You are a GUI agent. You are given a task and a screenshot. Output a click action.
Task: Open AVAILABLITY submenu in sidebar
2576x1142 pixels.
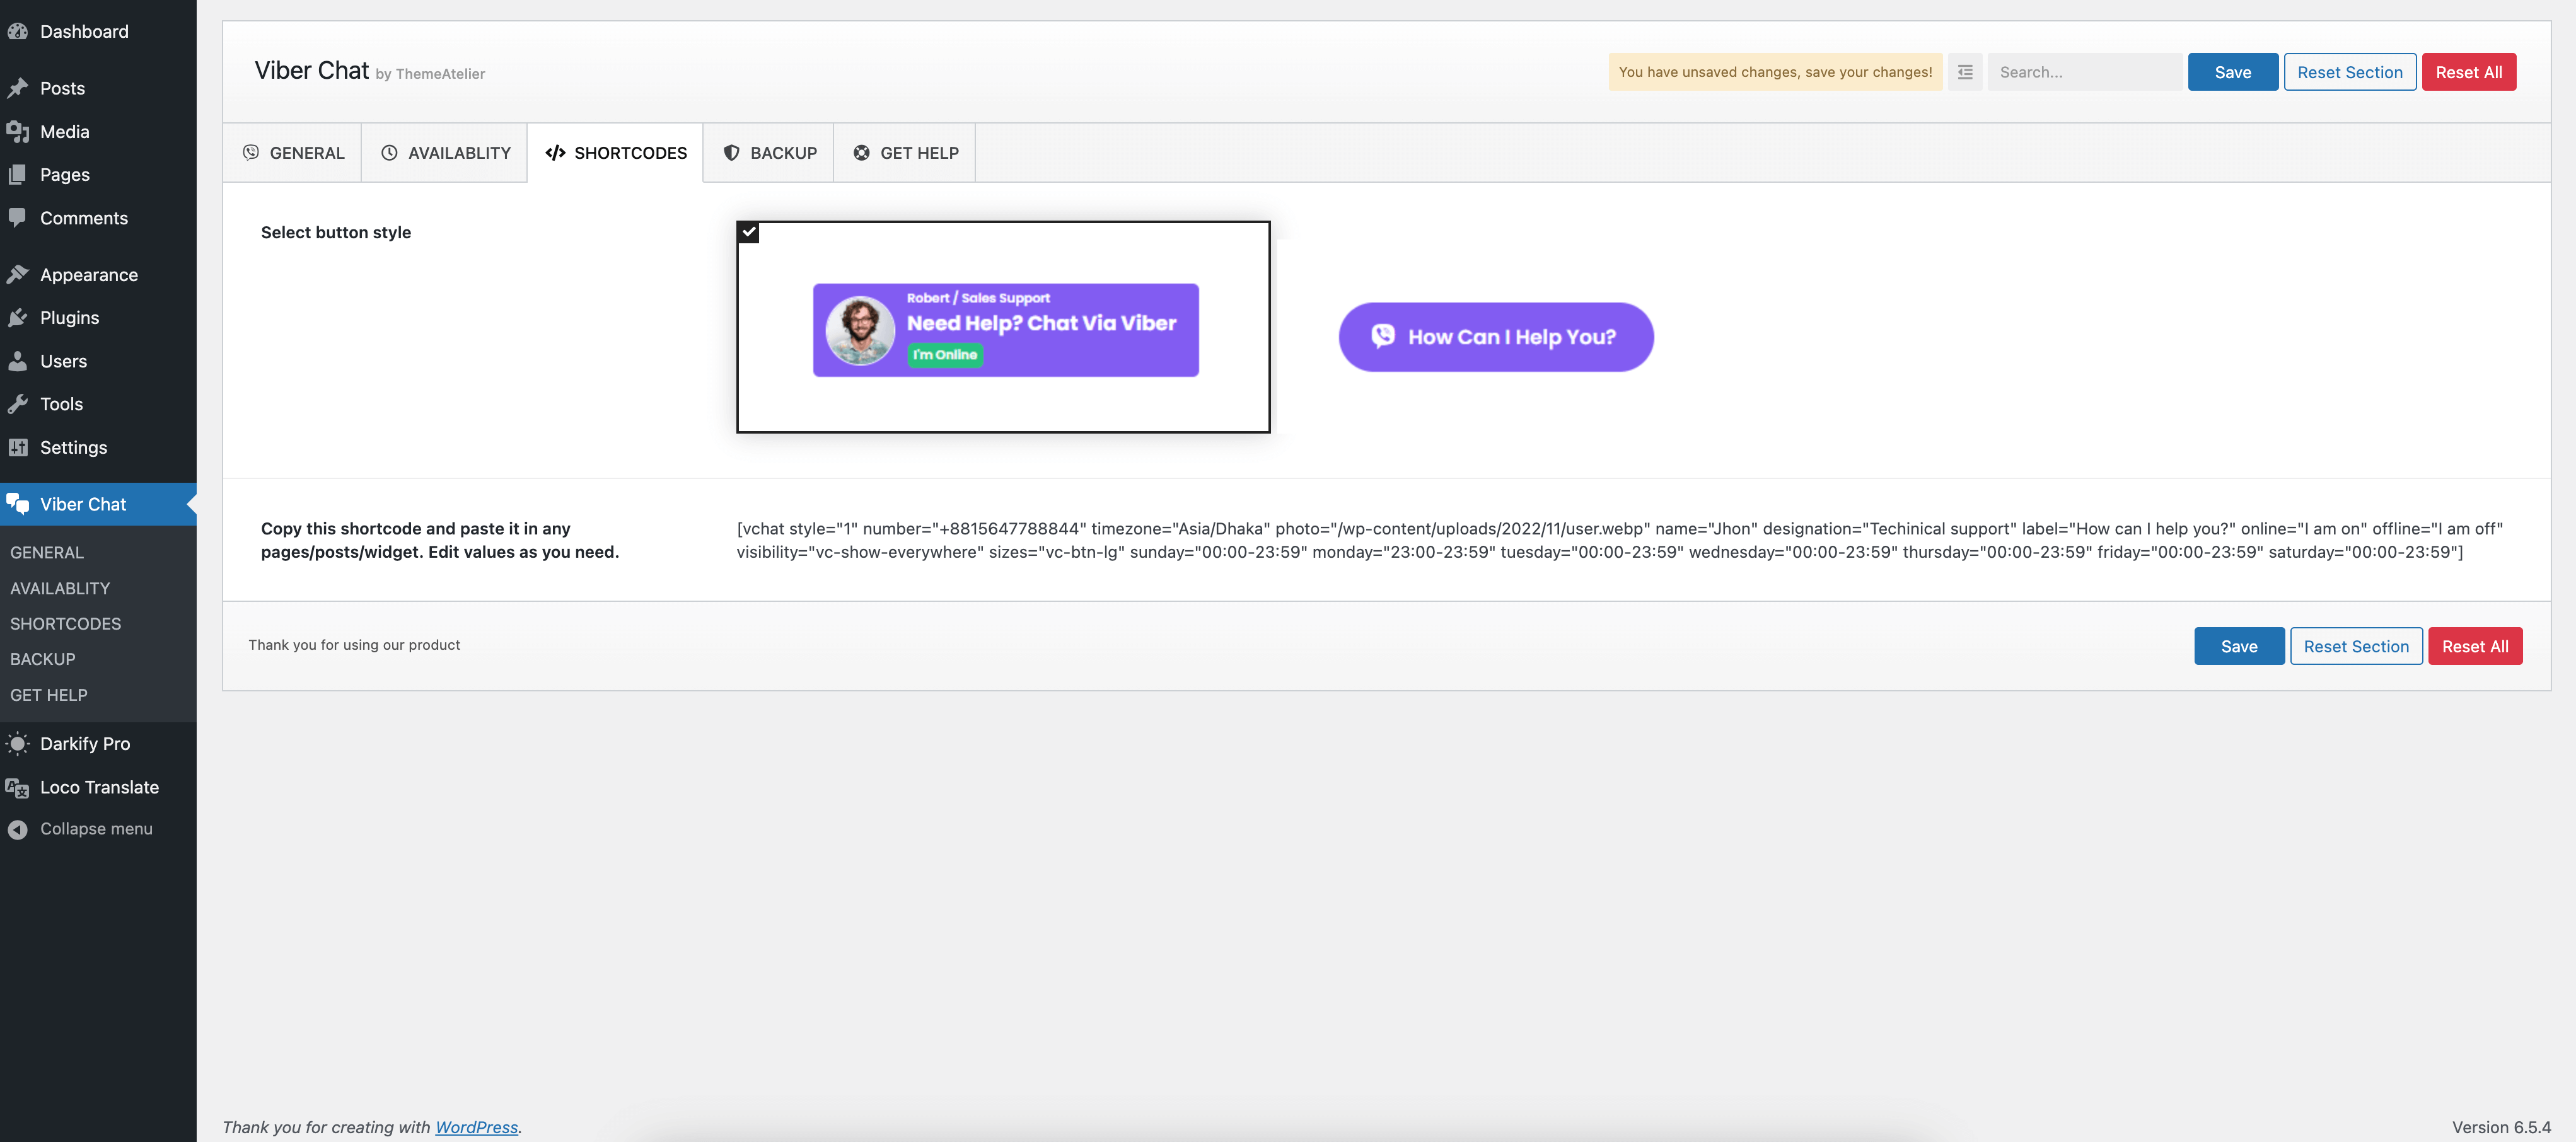coord(60,588)
